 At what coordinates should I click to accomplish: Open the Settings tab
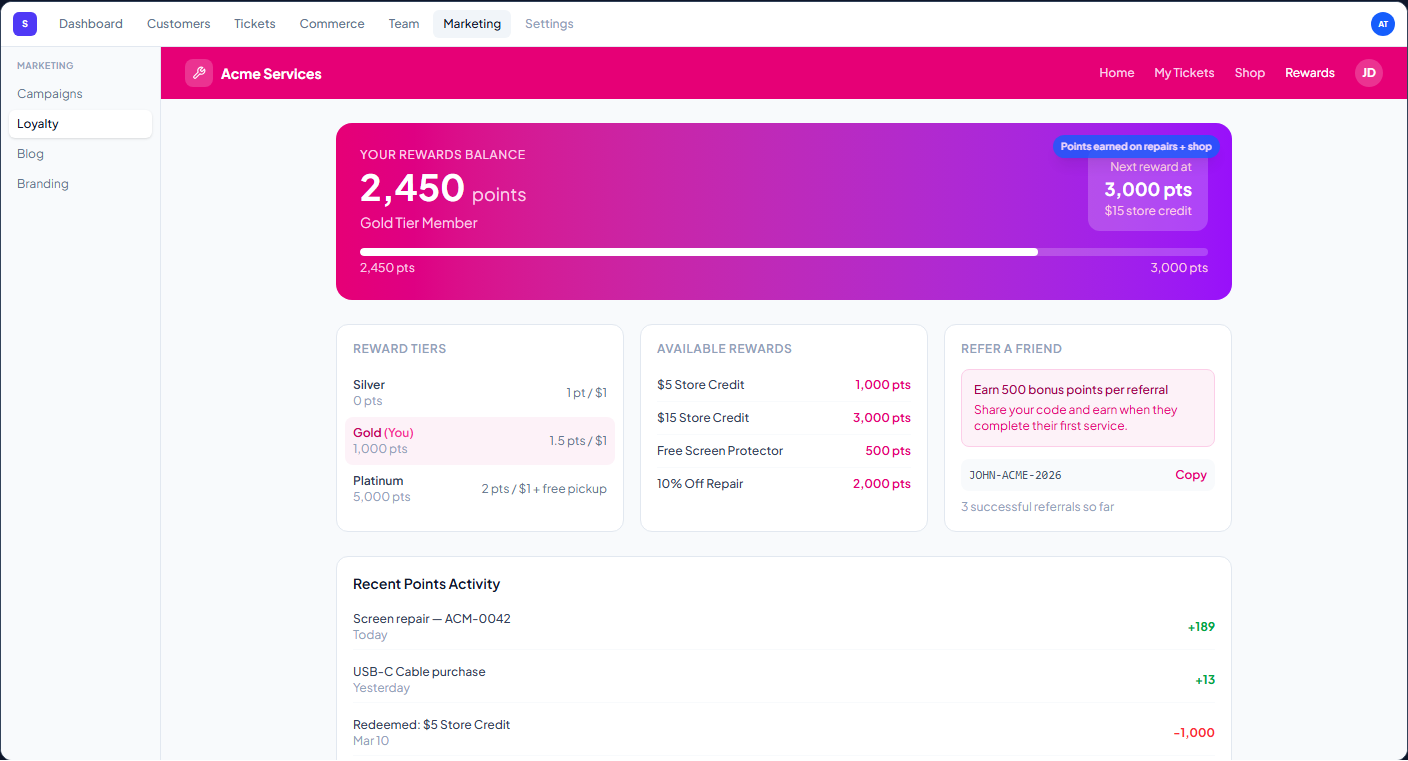click(549, 24)
